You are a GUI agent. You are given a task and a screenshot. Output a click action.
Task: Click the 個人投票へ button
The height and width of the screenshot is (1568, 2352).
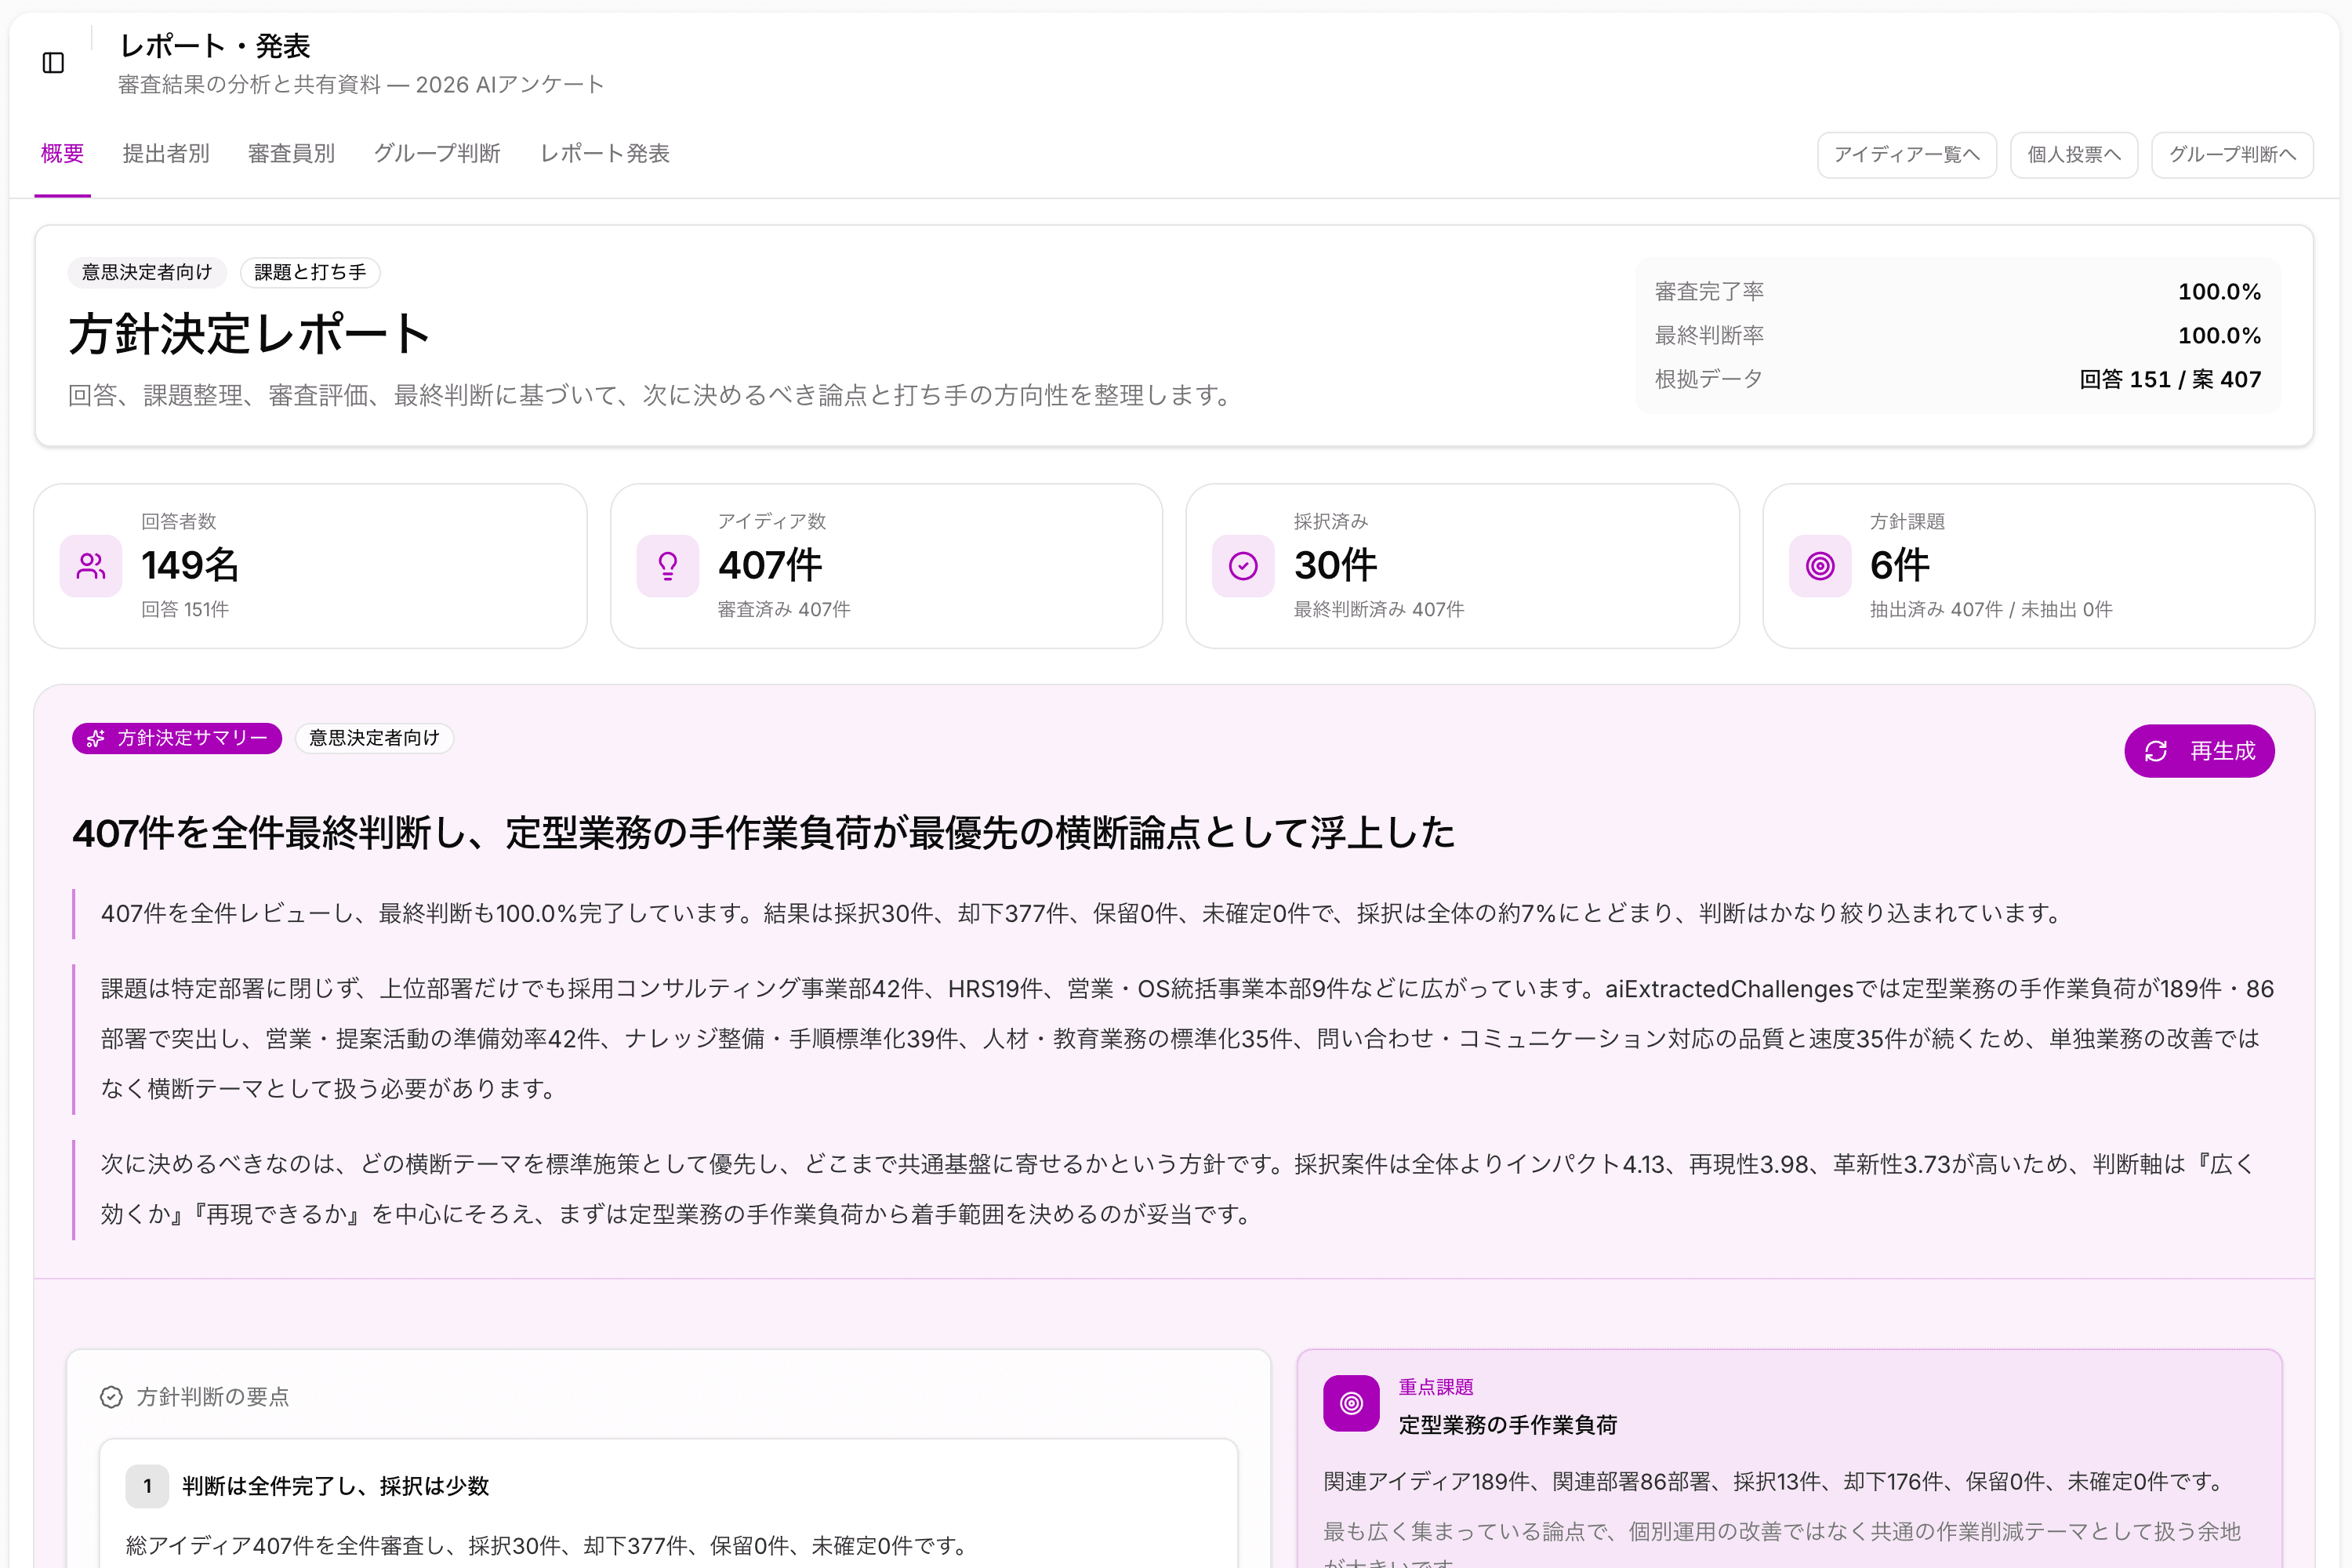2074,155
